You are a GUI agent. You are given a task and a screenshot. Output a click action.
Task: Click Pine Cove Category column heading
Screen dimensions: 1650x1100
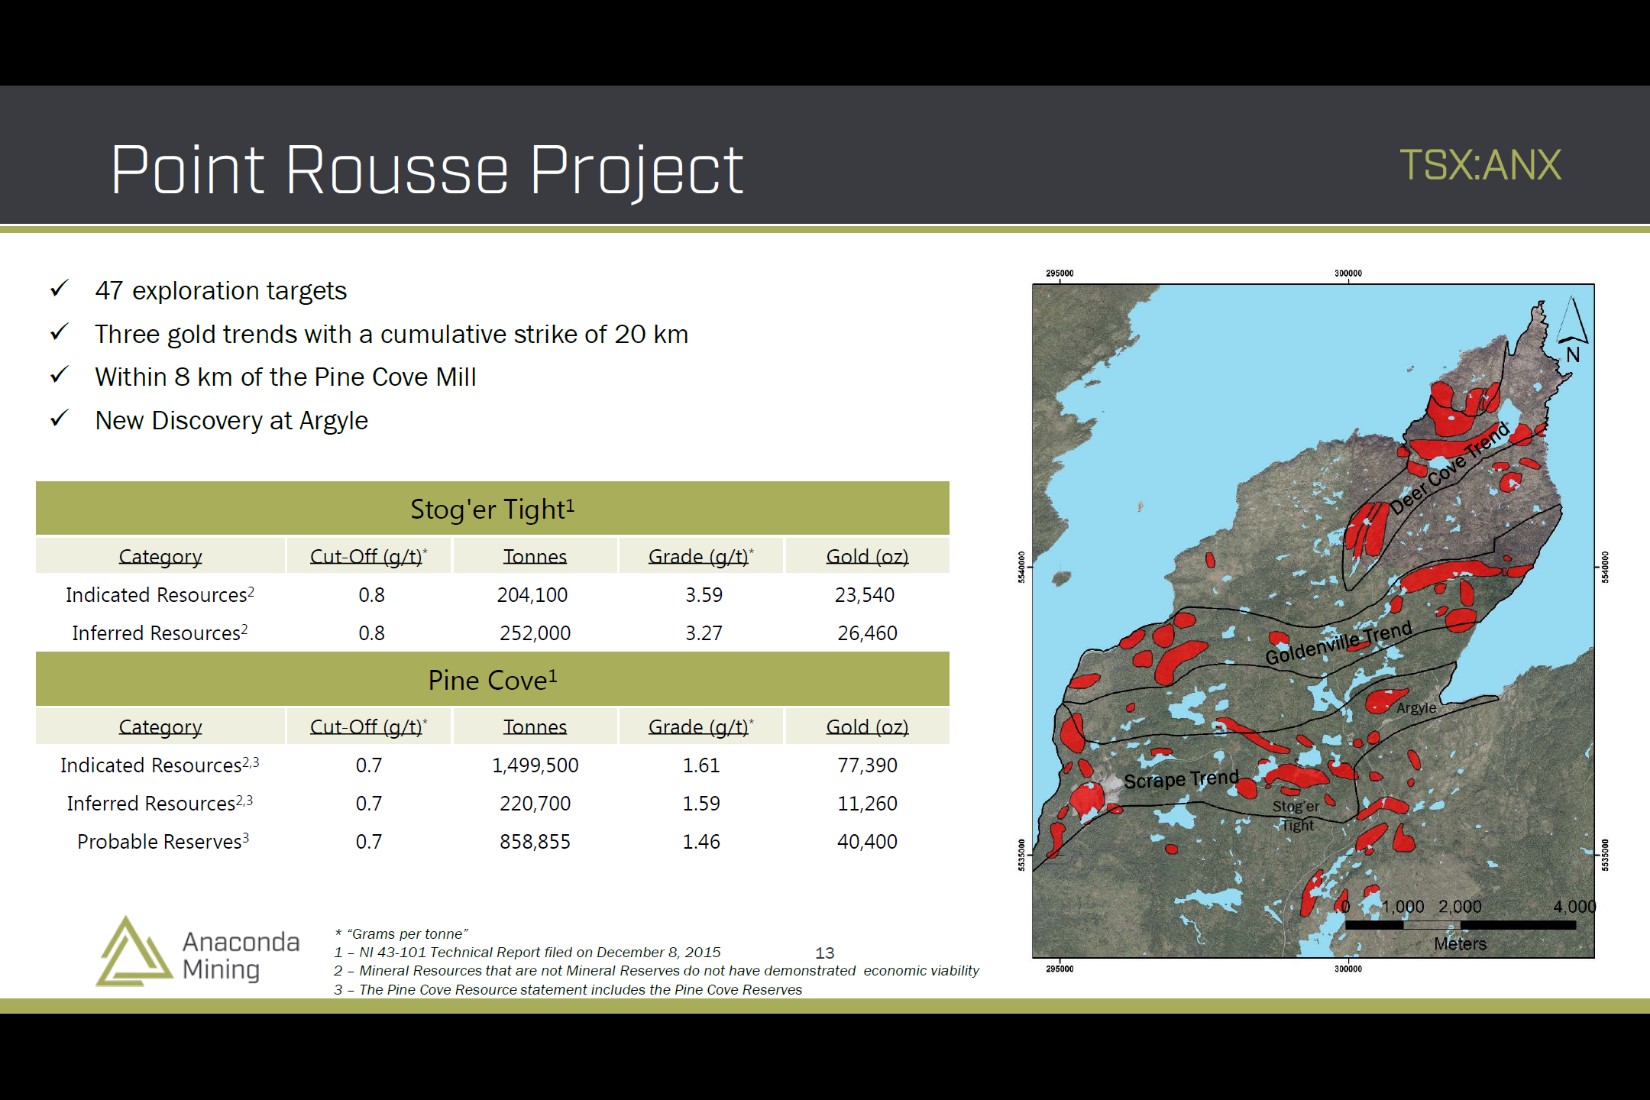[160, 727]
